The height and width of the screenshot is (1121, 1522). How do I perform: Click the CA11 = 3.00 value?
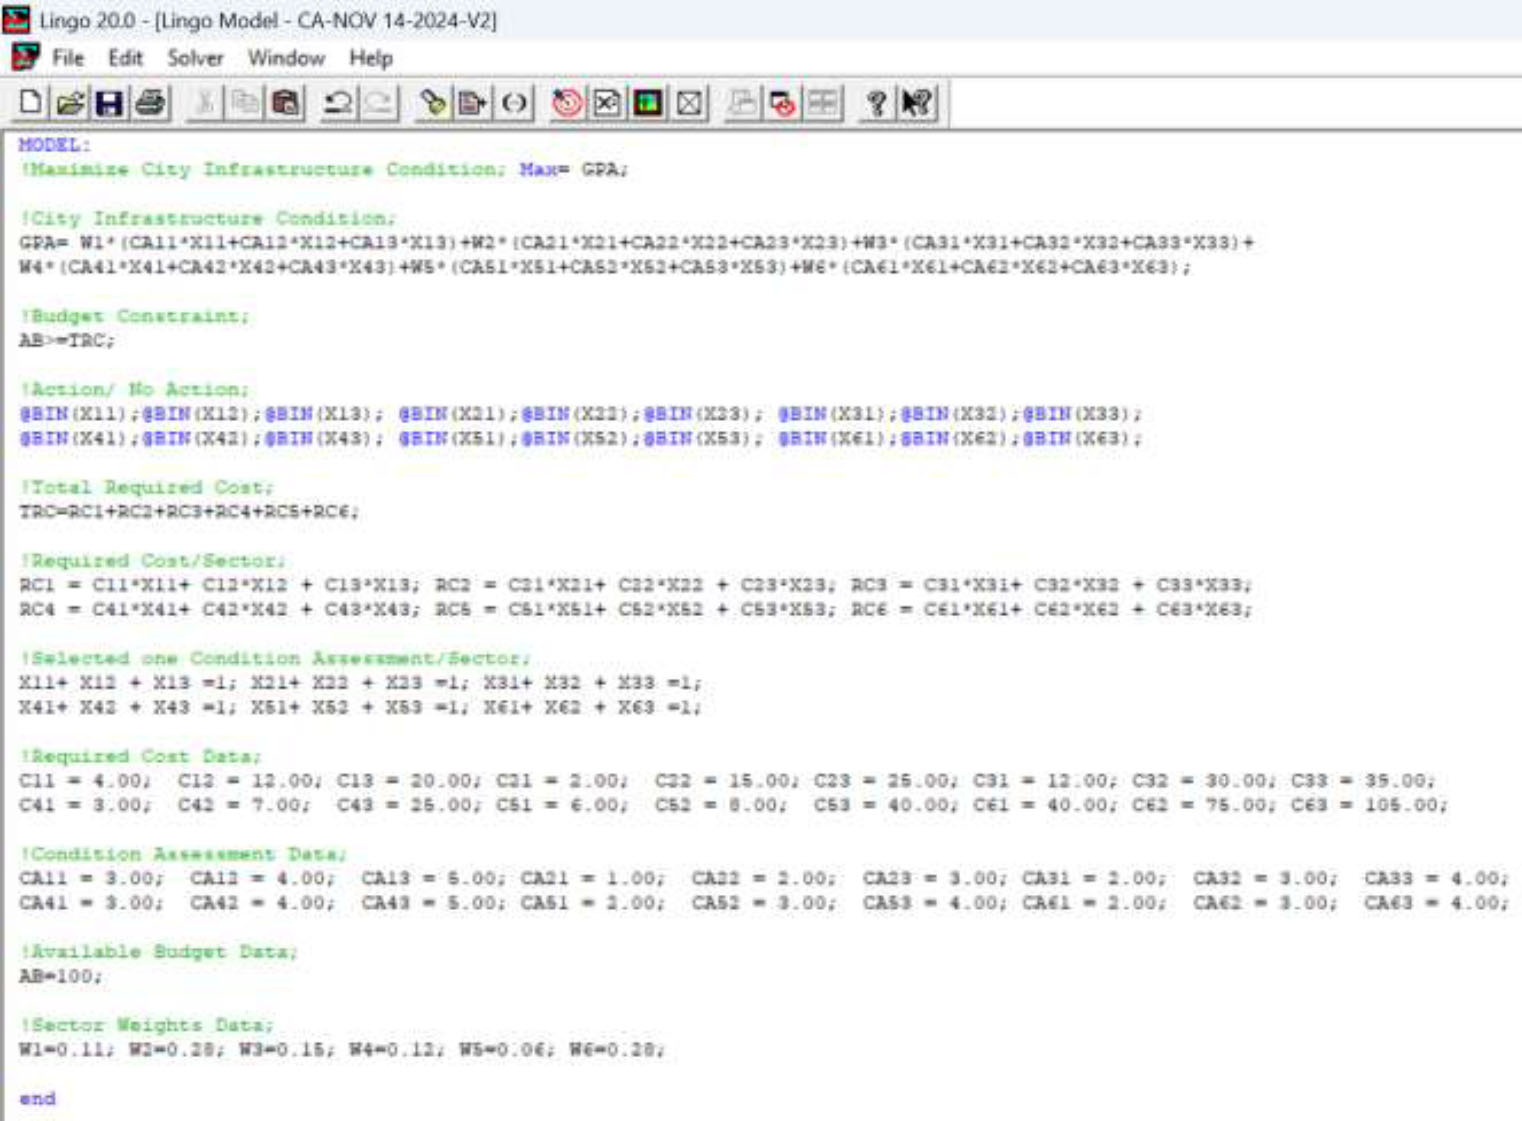tap(91, 879)
